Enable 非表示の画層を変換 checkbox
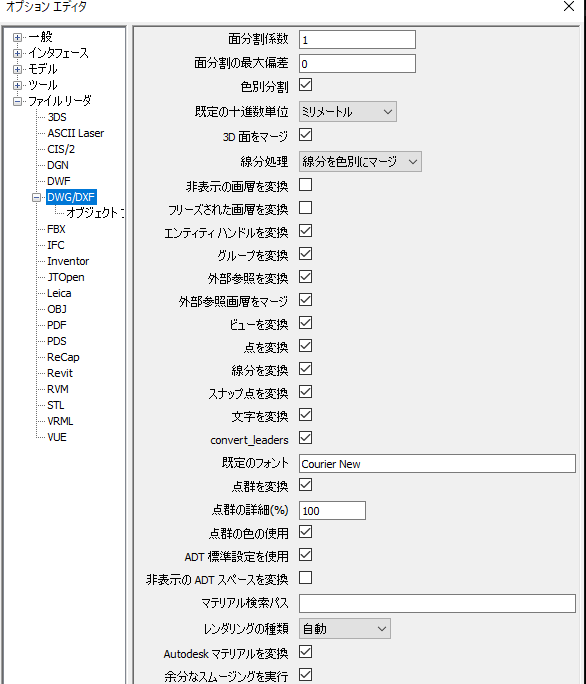The height and width of the screenshot is (684, 586). coord(305,185)
